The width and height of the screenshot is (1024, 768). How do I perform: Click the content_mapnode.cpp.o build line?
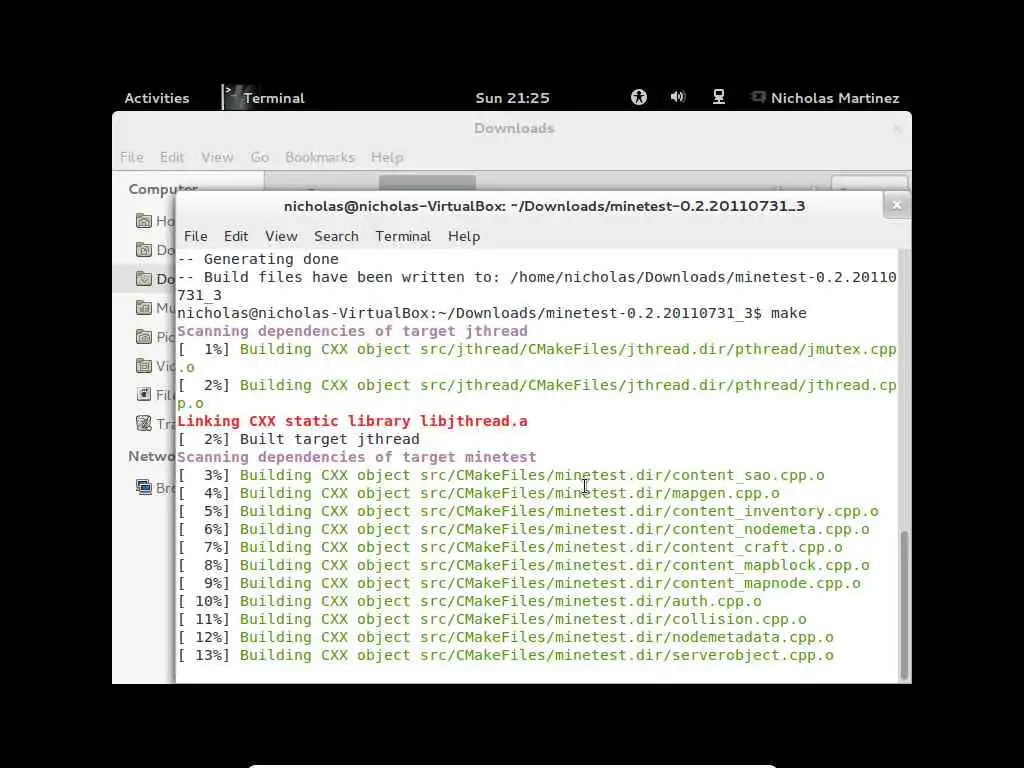(519, 583)
